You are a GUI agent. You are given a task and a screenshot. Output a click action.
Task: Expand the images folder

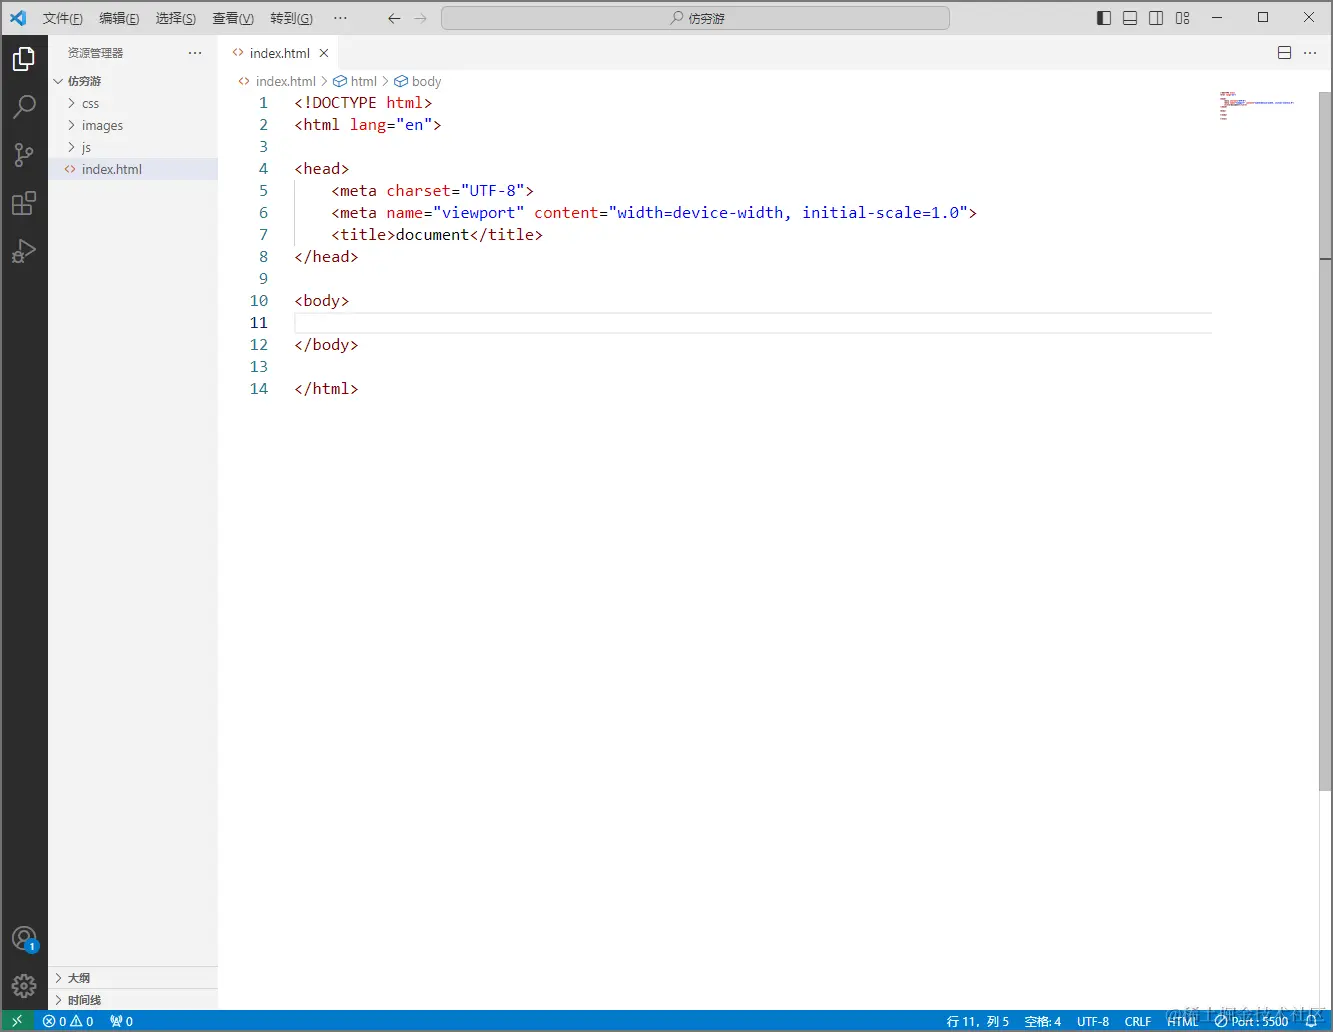click(x=133, y=125)
